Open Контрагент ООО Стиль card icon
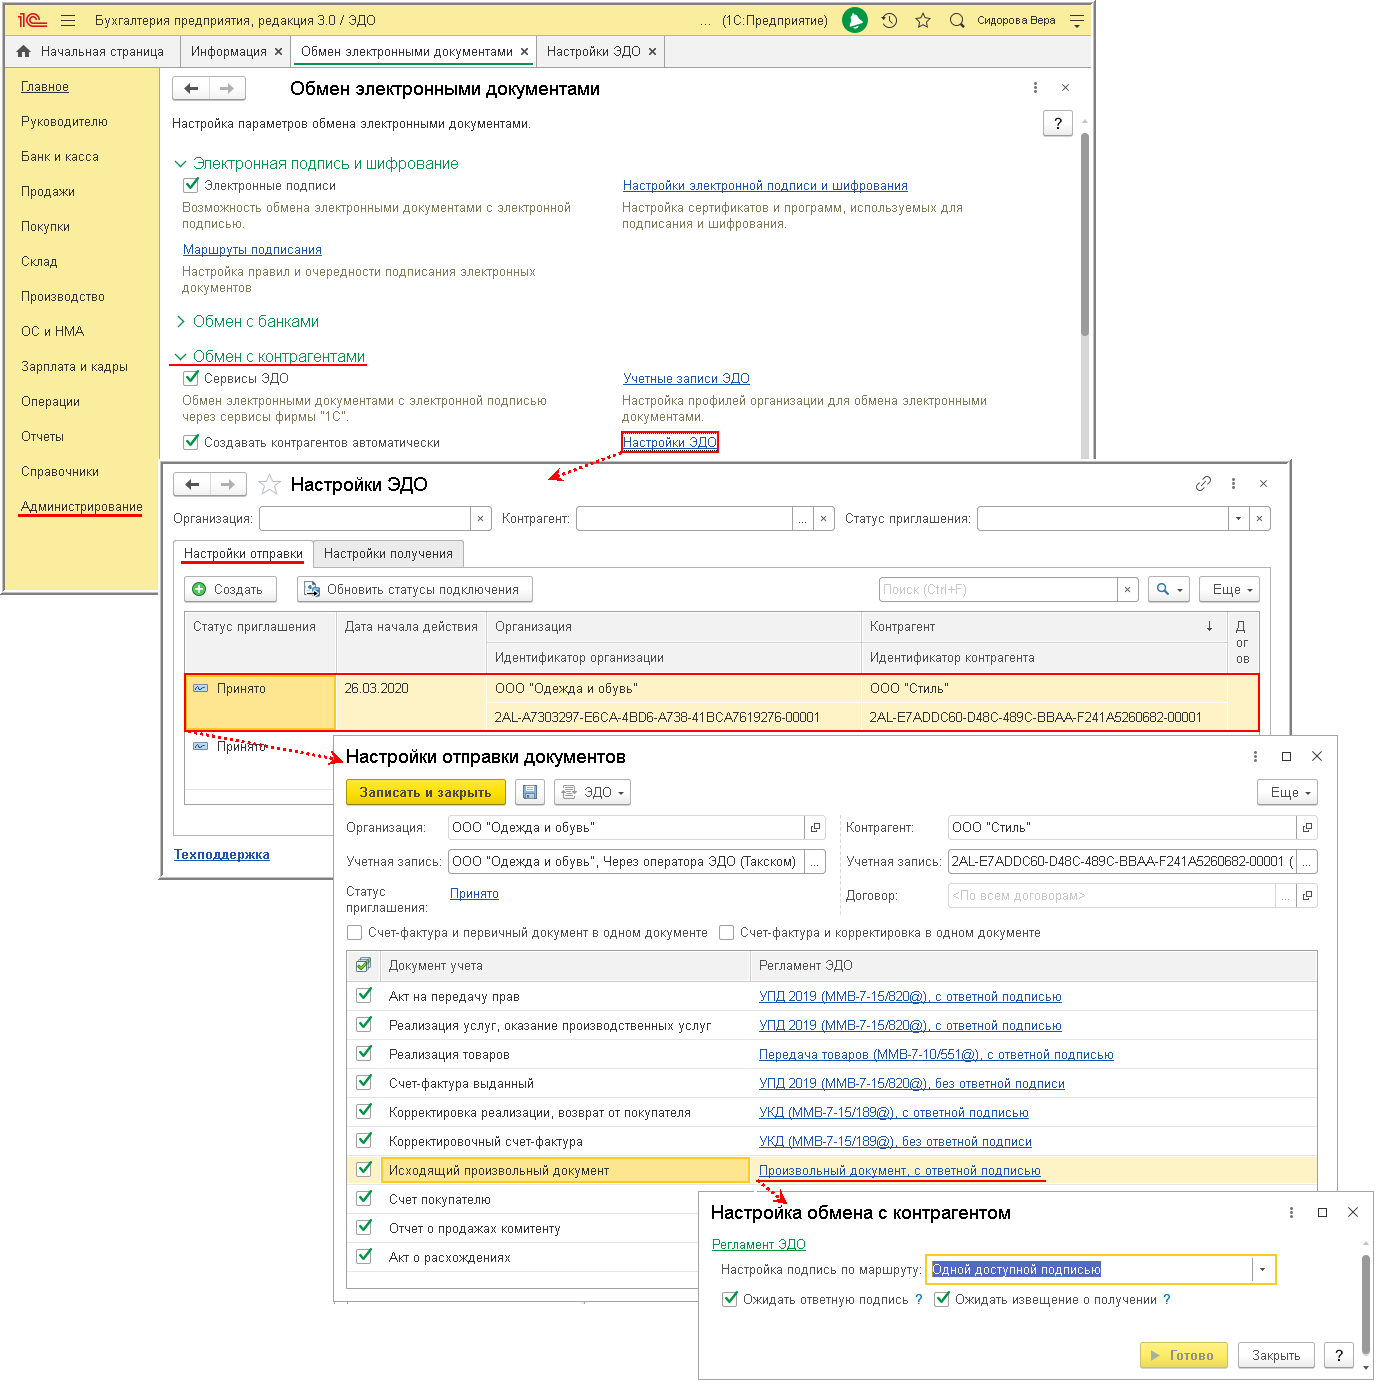This screenshot has height=1382, width=1376. tap(1307, 828)
